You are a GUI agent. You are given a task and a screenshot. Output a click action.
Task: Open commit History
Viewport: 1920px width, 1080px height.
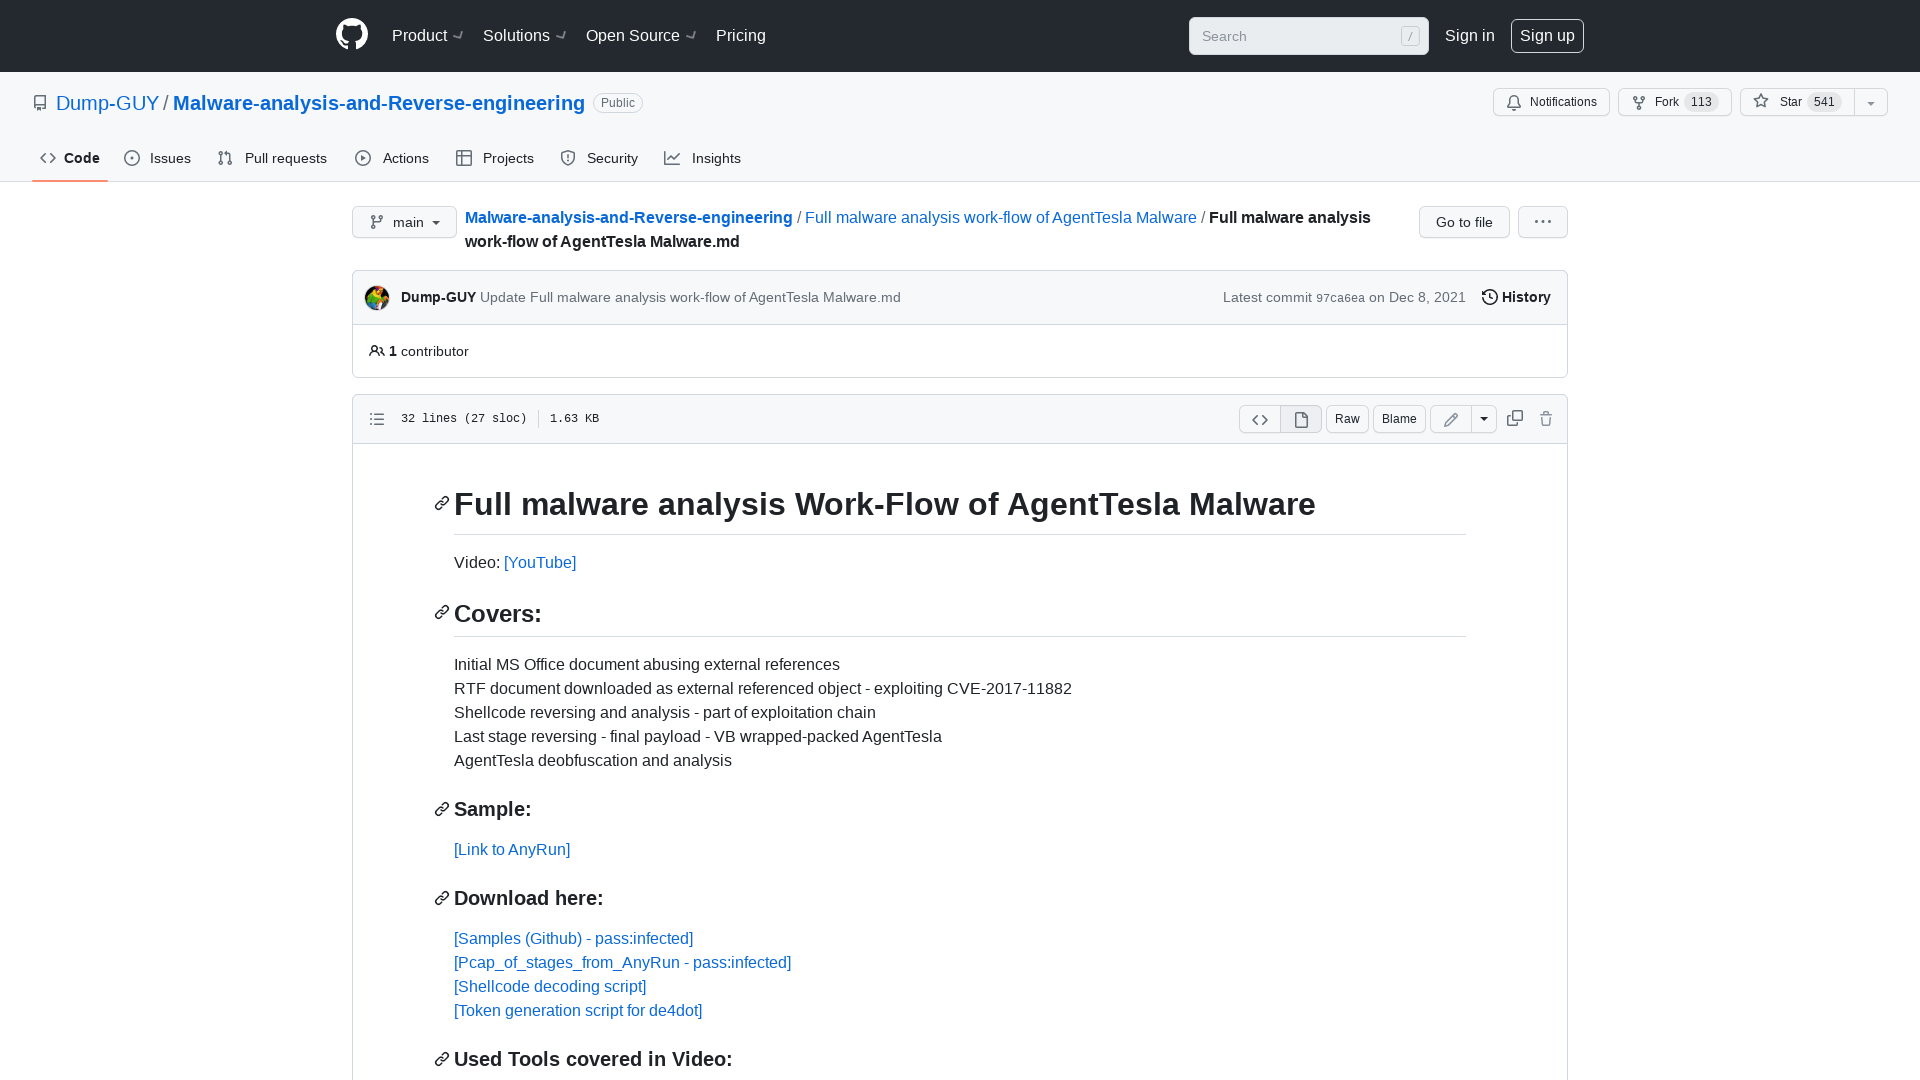click(1516, 297)
